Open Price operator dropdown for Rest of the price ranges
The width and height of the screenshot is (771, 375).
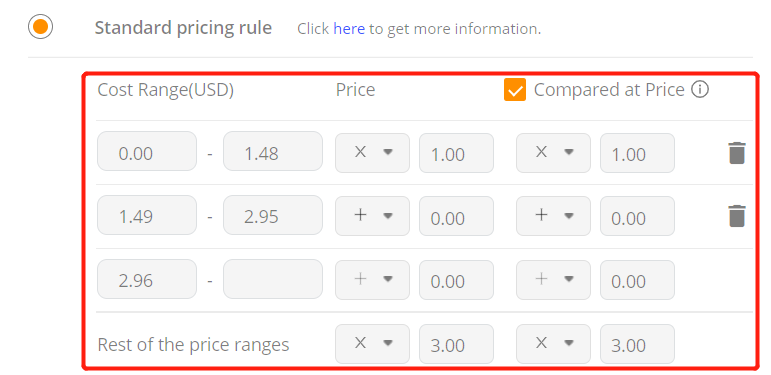[x=372, y=344]
